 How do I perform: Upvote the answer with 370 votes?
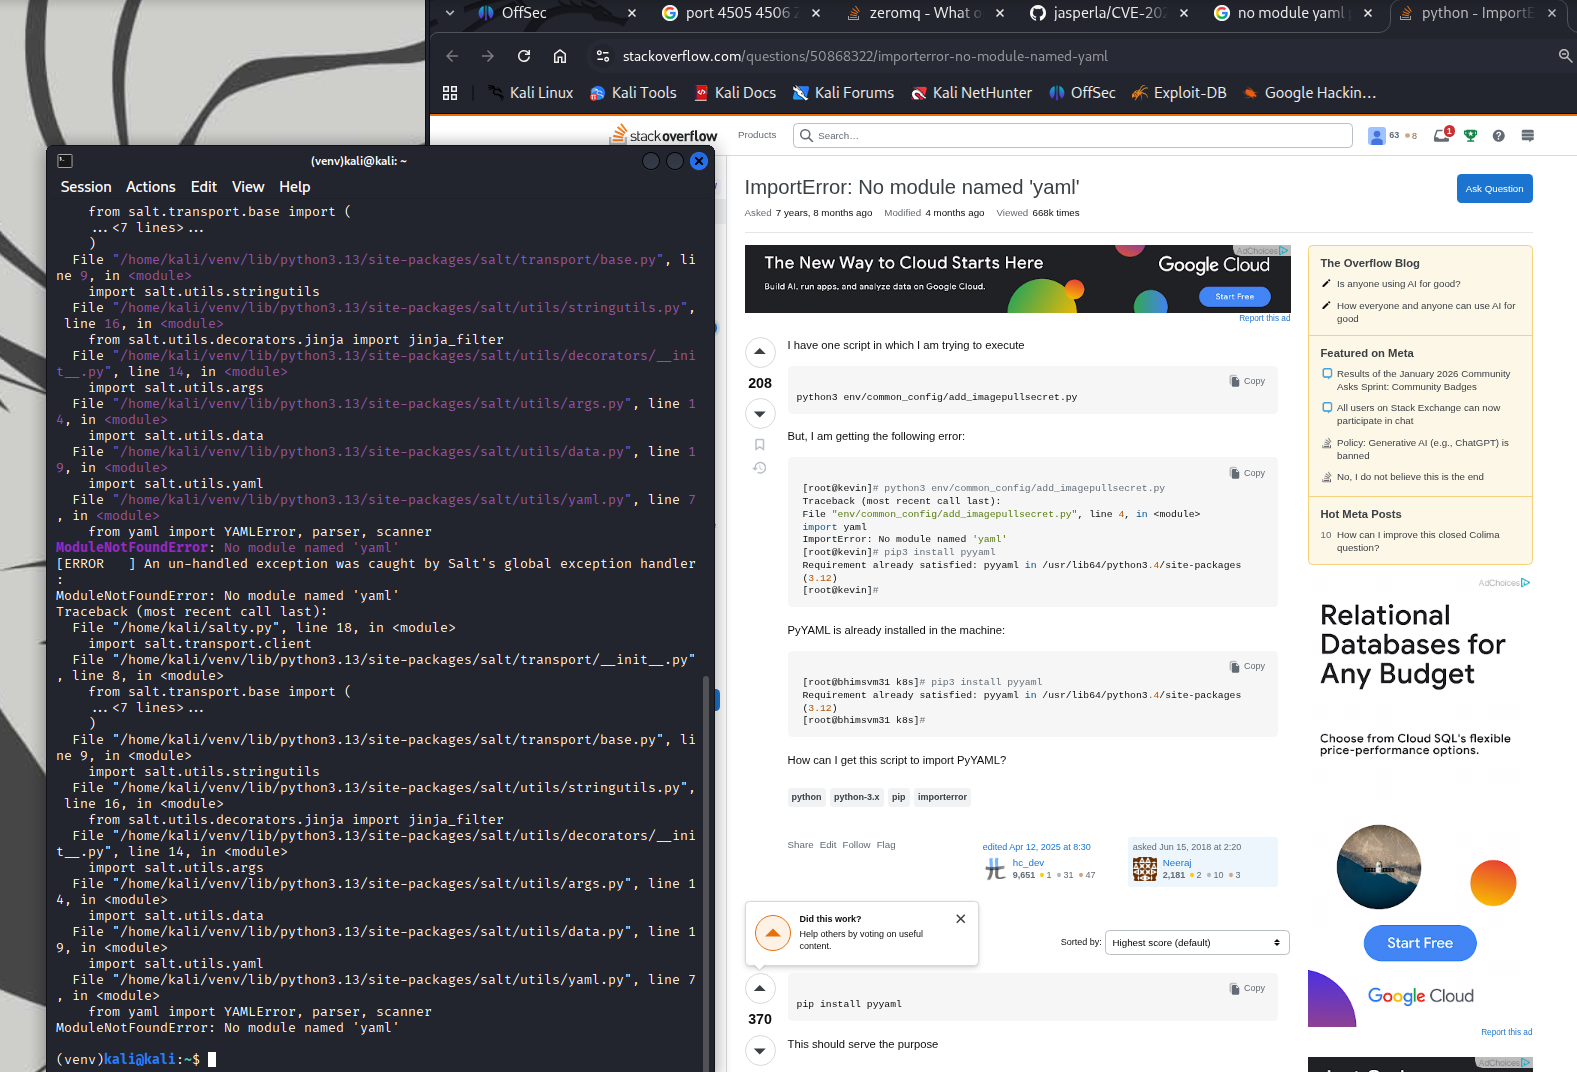tap(760, 988)
